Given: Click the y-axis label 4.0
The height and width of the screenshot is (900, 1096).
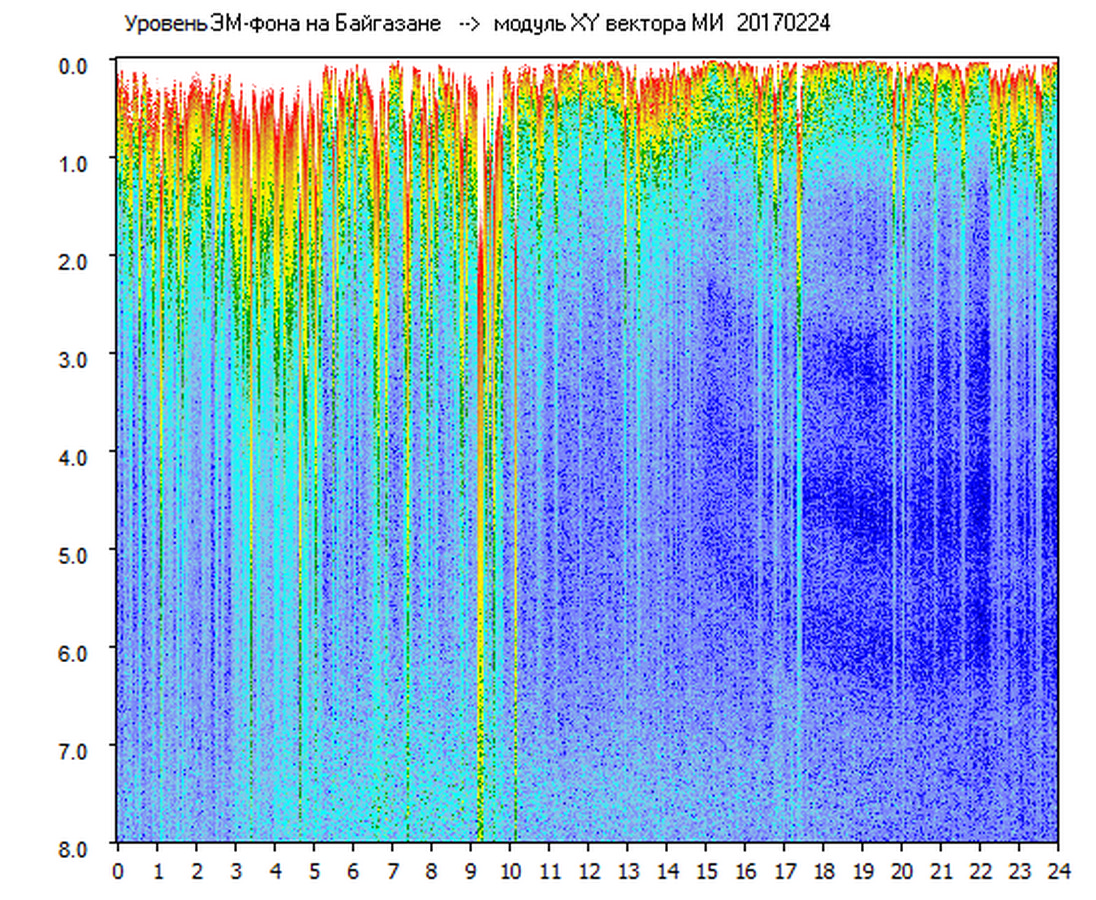Looking at the screenshot, I should coord(76,456).
